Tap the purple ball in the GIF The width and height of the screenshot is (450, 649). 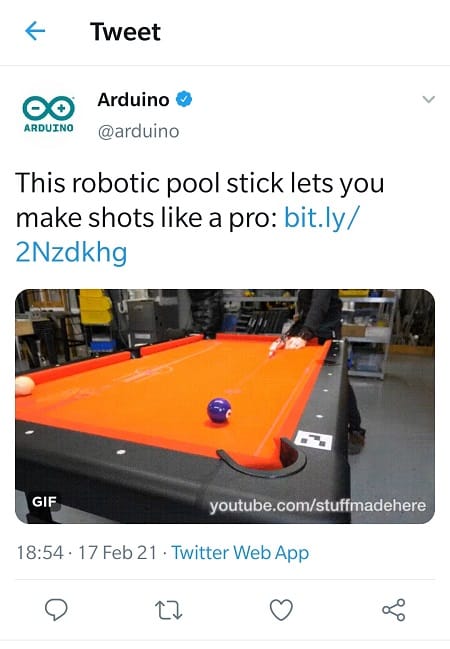pyautogui.click(x=219, y=410)
